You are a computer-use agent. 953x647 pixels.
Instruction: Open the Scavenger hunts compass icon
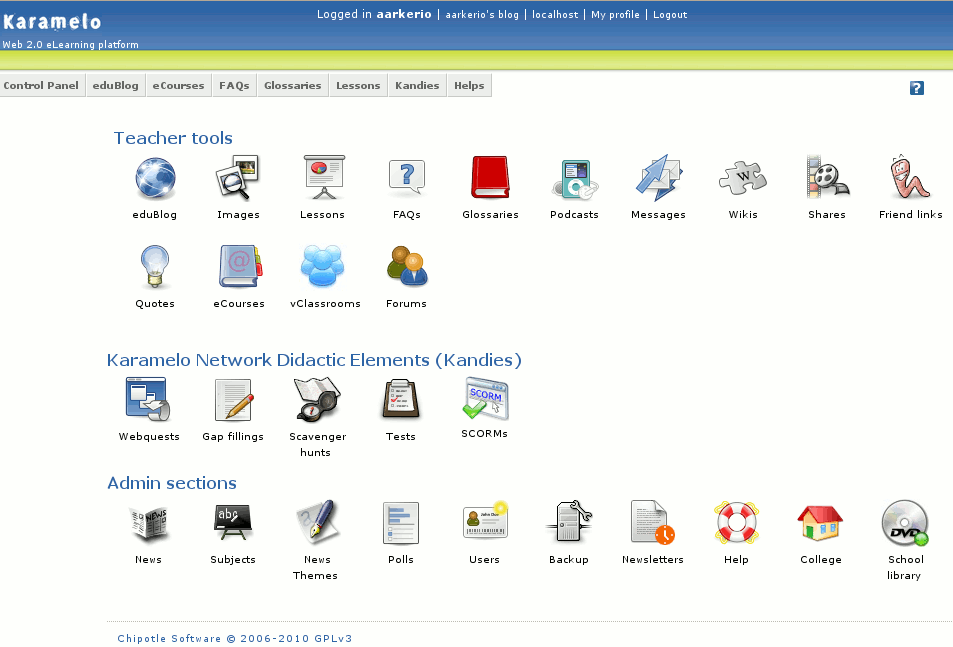click(317, 399)
